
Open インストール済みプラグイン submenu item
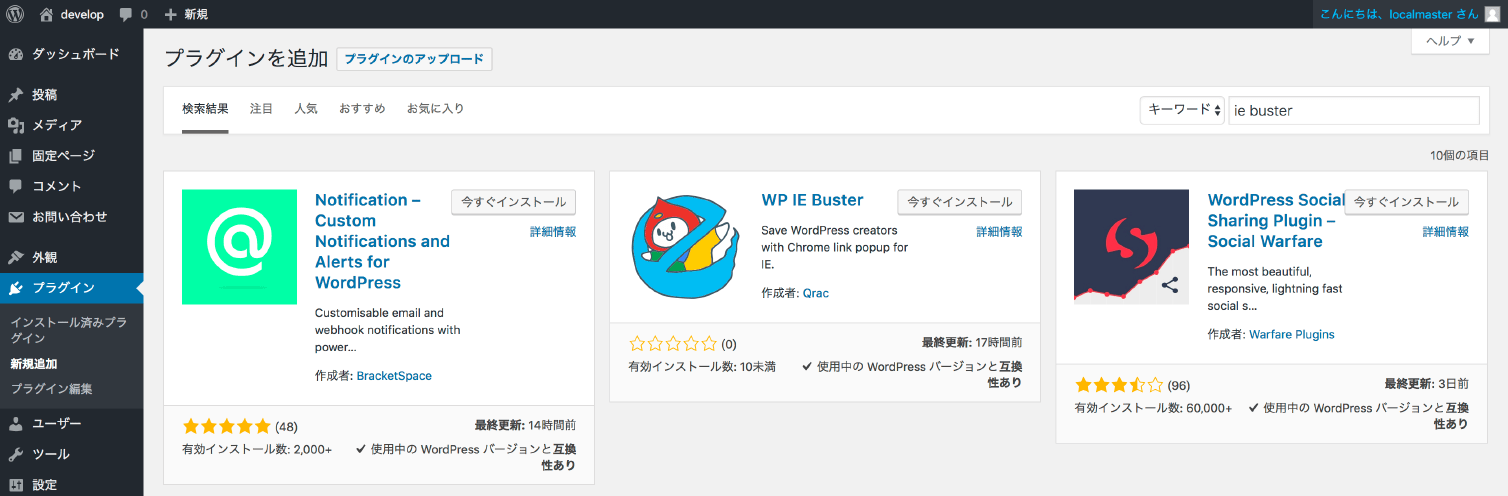pos(69,330)
